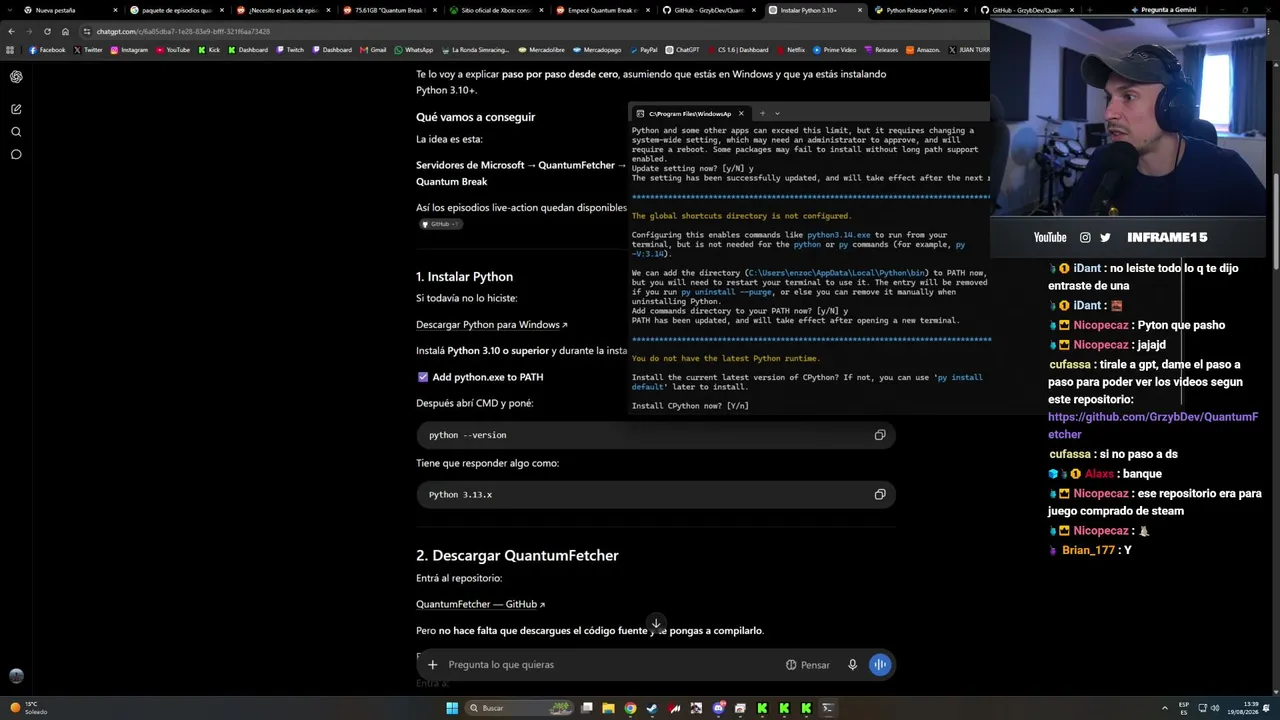Switch to the Terminal app on taskbar
The image size is (1280, 720).
(828, 708)
